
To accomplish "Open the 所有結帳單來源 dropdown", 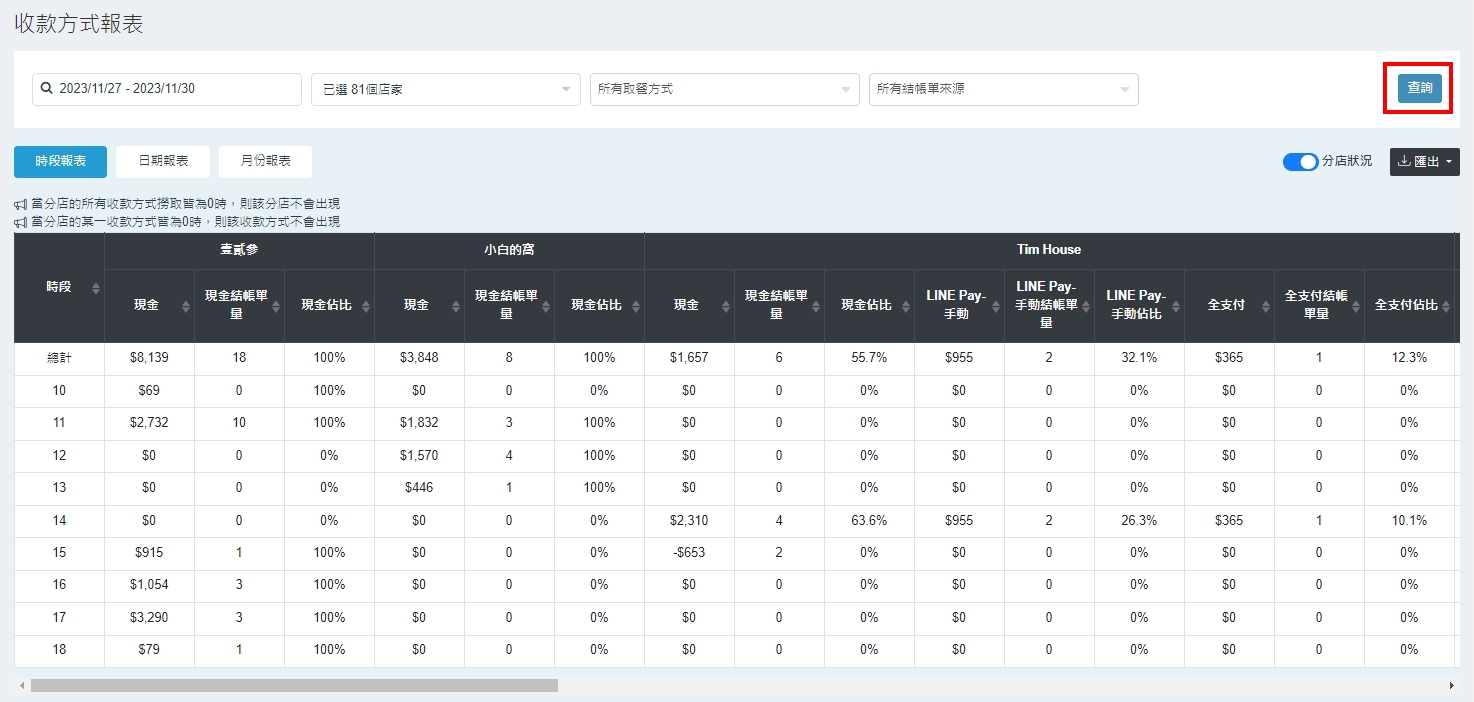I will pos(1003,89).
